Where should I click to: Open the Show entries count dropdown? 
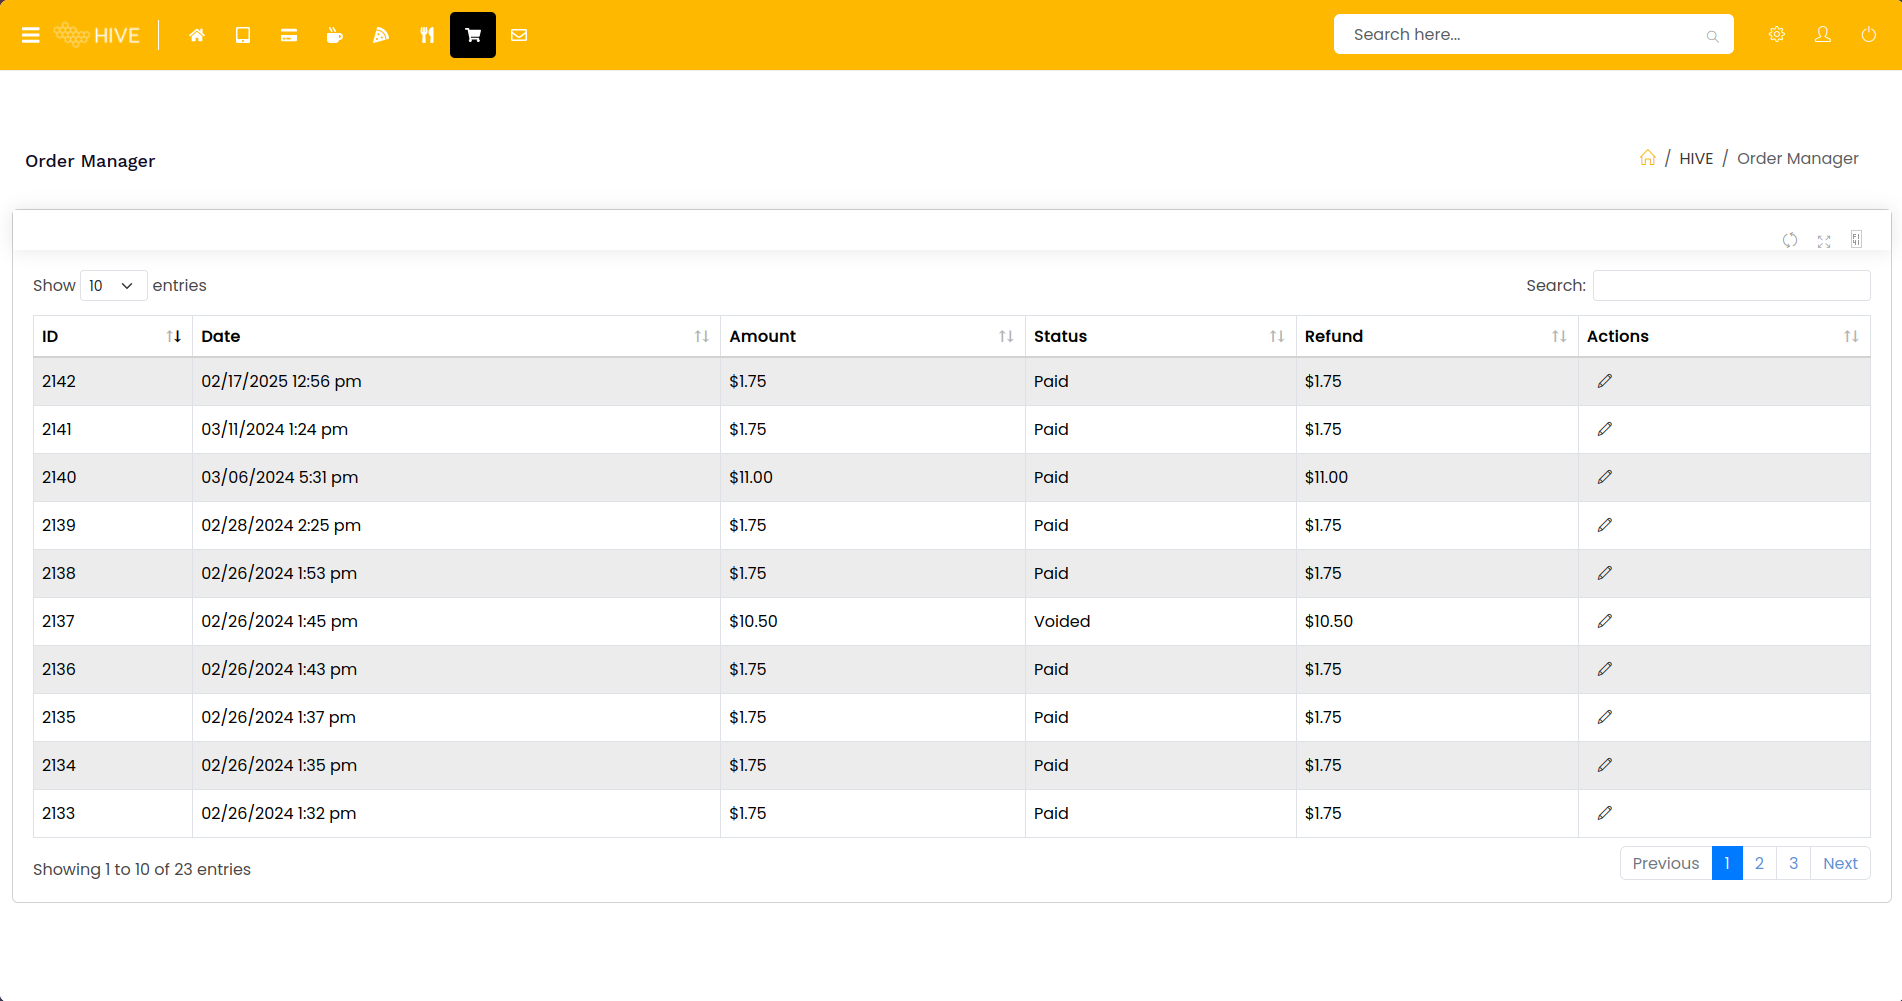[x=114, y=285]
